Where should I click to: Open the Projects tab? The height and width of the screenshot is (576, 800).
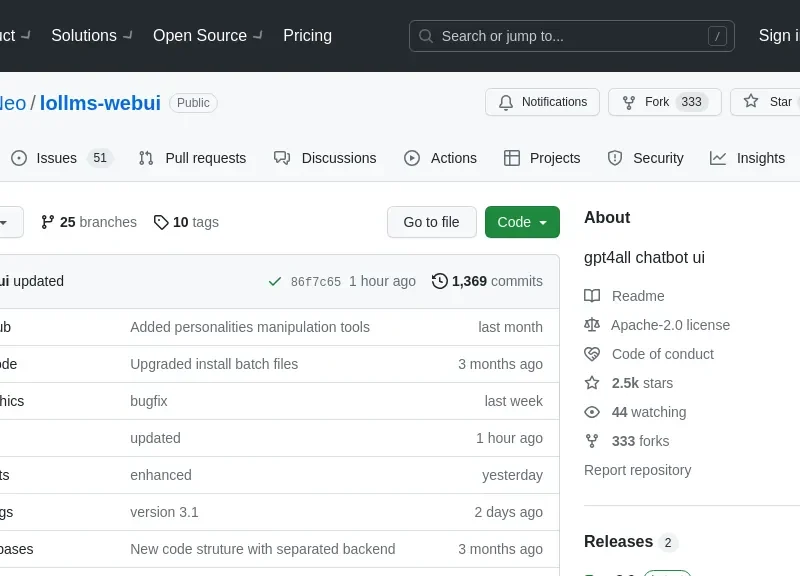click(x=542, y=158)
